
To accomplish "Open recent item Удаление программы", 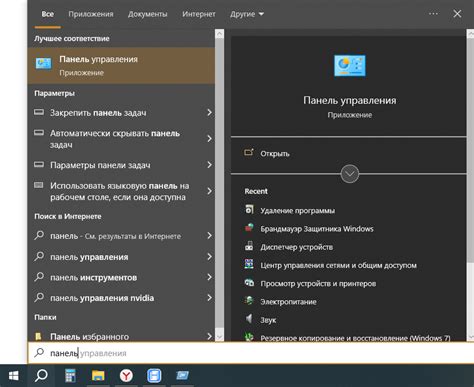I will coord(297,211).
